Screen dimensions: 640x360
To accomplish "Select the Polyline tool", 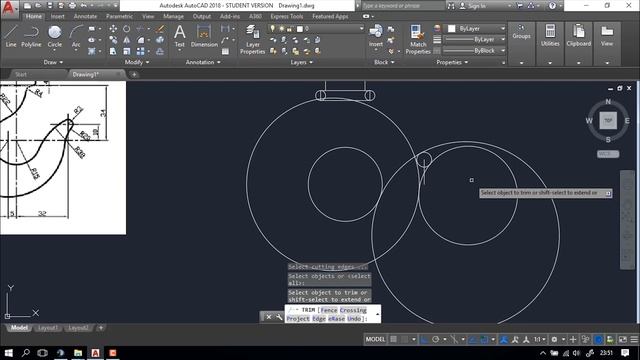I will pos(31,36).
